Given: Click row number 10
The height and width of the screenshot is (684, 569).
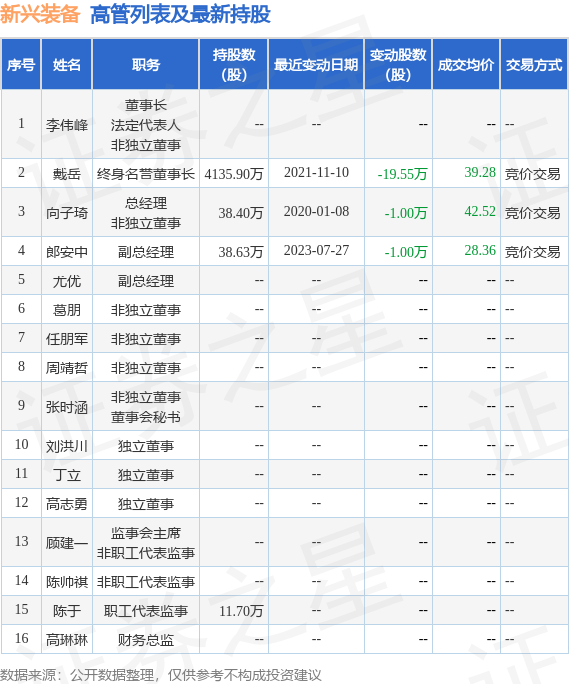Looking at the screenshot, I should pos(21,444).
